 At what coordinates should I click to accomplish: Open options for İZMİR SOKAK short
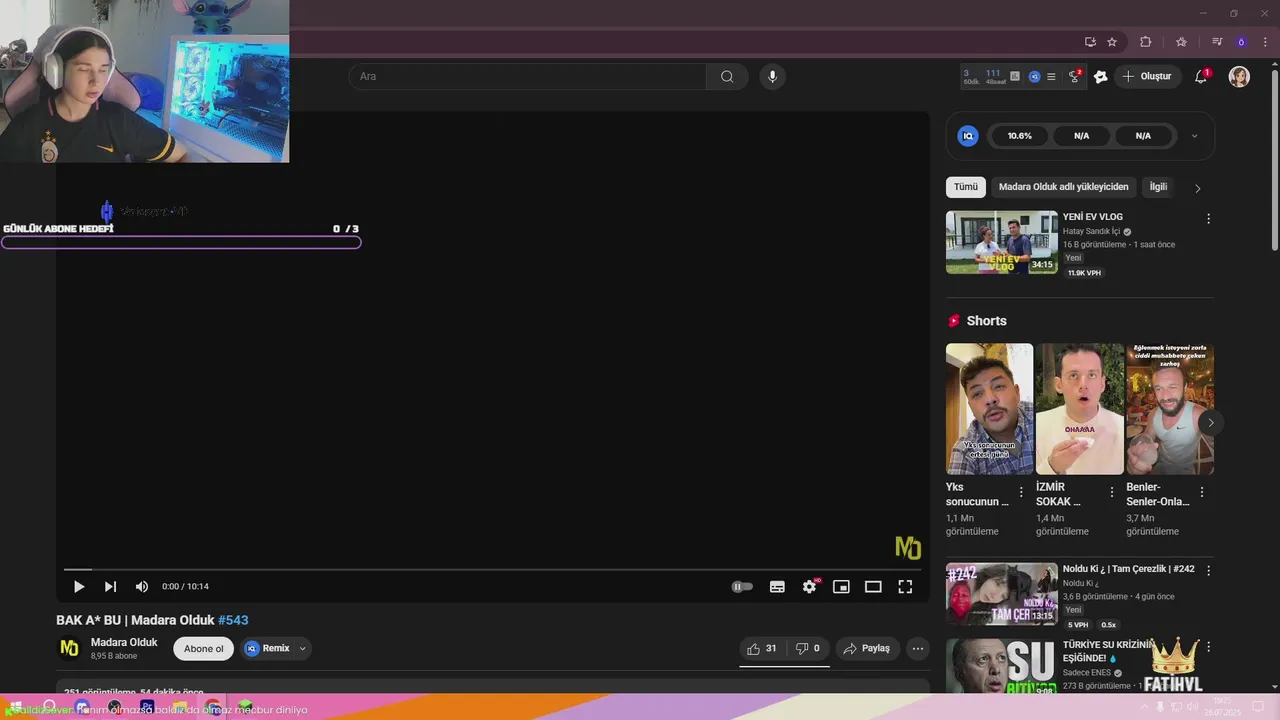1111,492
